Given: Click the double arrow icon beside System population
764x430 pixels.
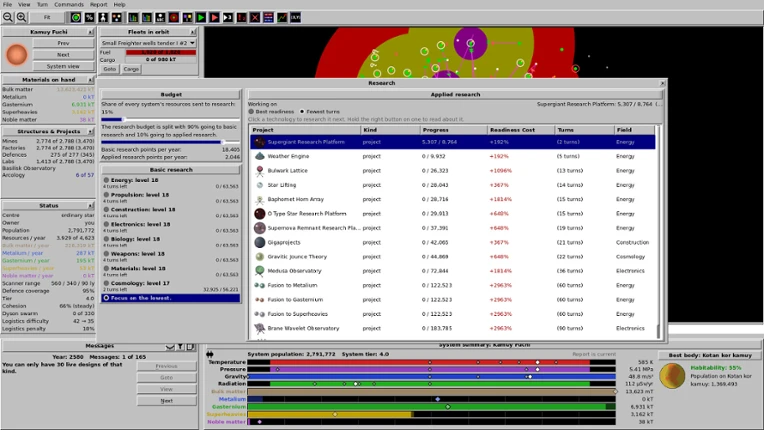Looking at the screenshot, I should click(x=210, y=354).
